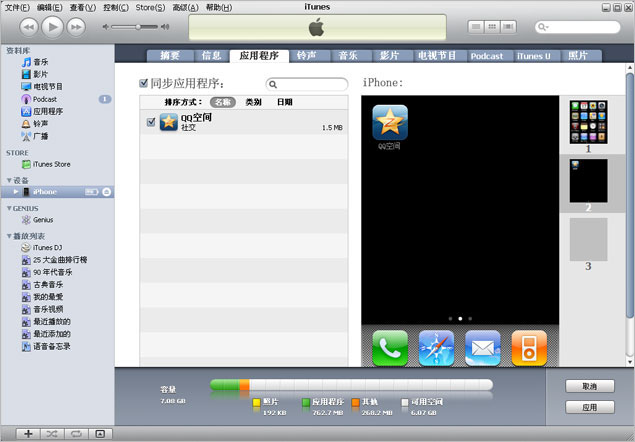
Task: Click the Phone icon in the iPhone dock
Action: pyautogui.click(x=389, y=348)
